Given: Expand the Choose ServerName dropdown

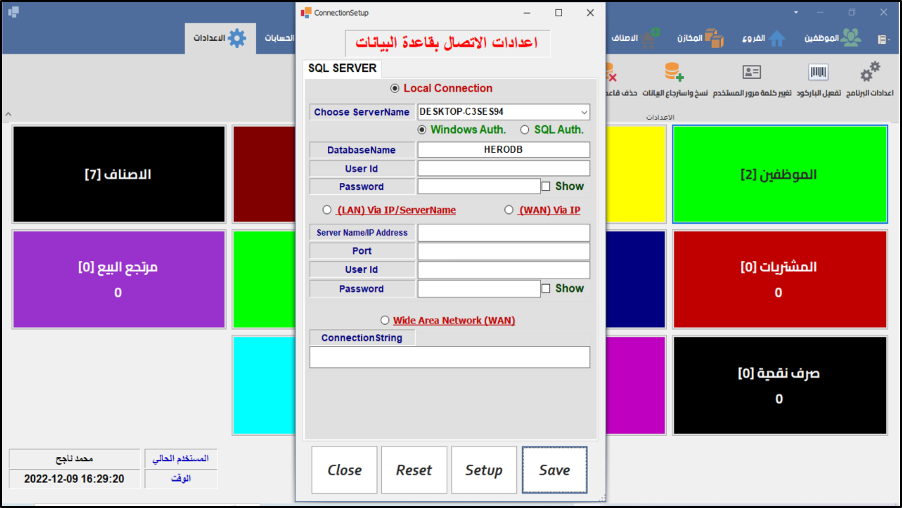Looking at the screenshot, I should [583, 112].
